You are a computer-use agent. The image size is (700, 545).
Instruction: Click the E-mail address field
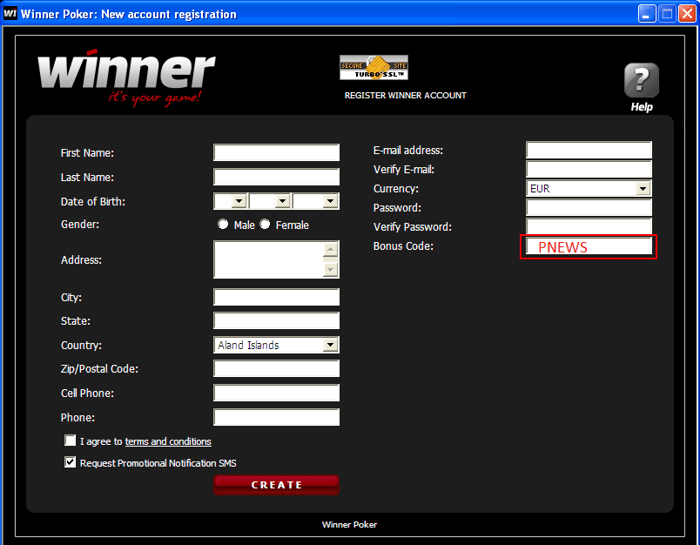pos(589,150)
